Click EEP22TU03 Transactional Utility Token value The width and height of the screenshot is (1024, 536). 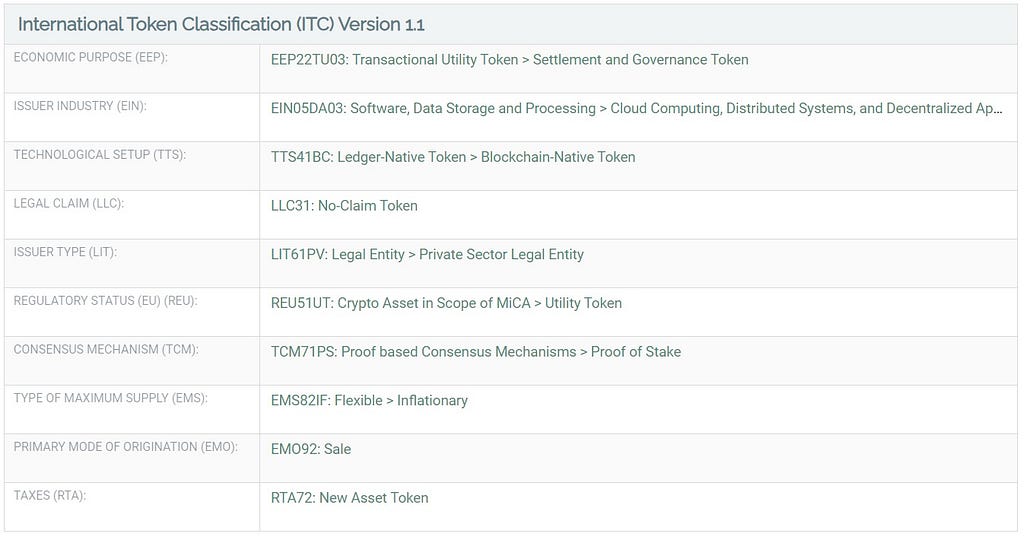pos(509,59)
